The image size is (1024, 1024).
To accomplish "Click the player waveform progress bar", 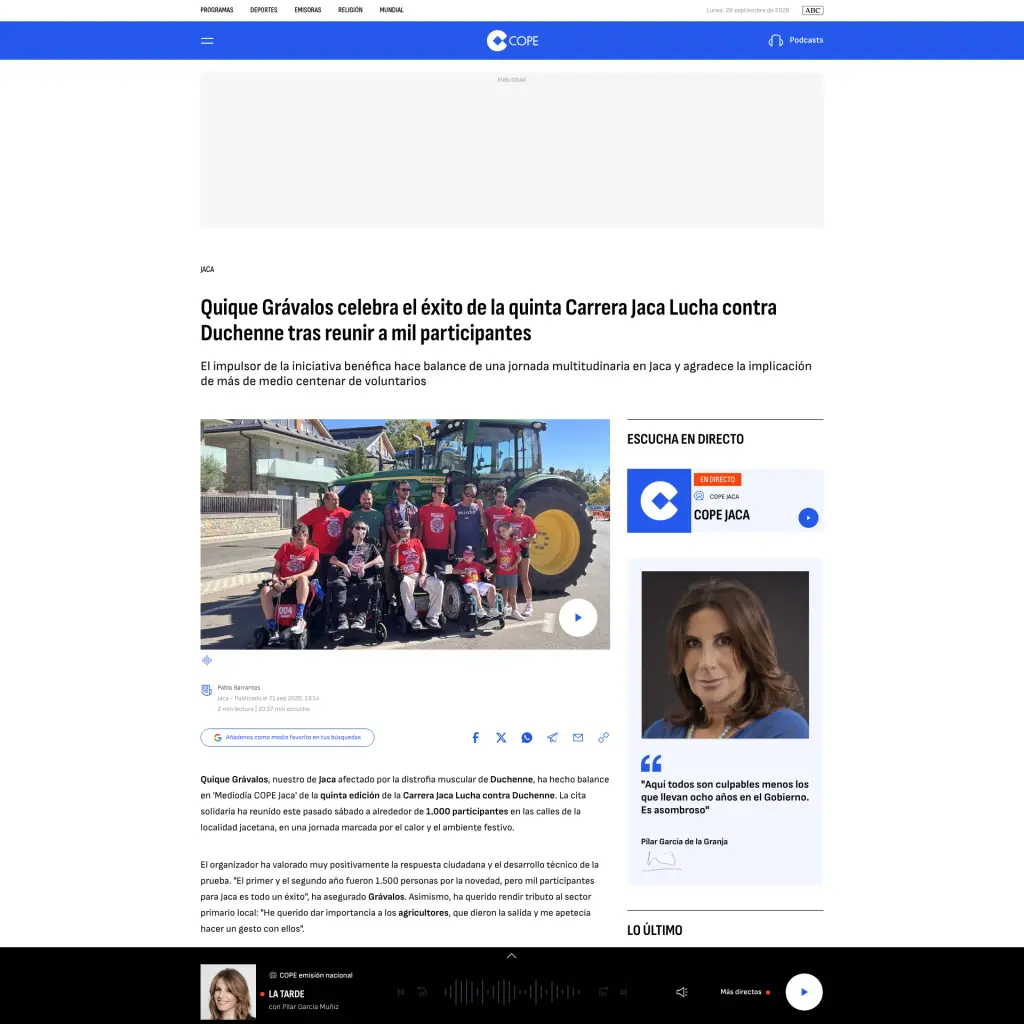I will tap(512, 992).
